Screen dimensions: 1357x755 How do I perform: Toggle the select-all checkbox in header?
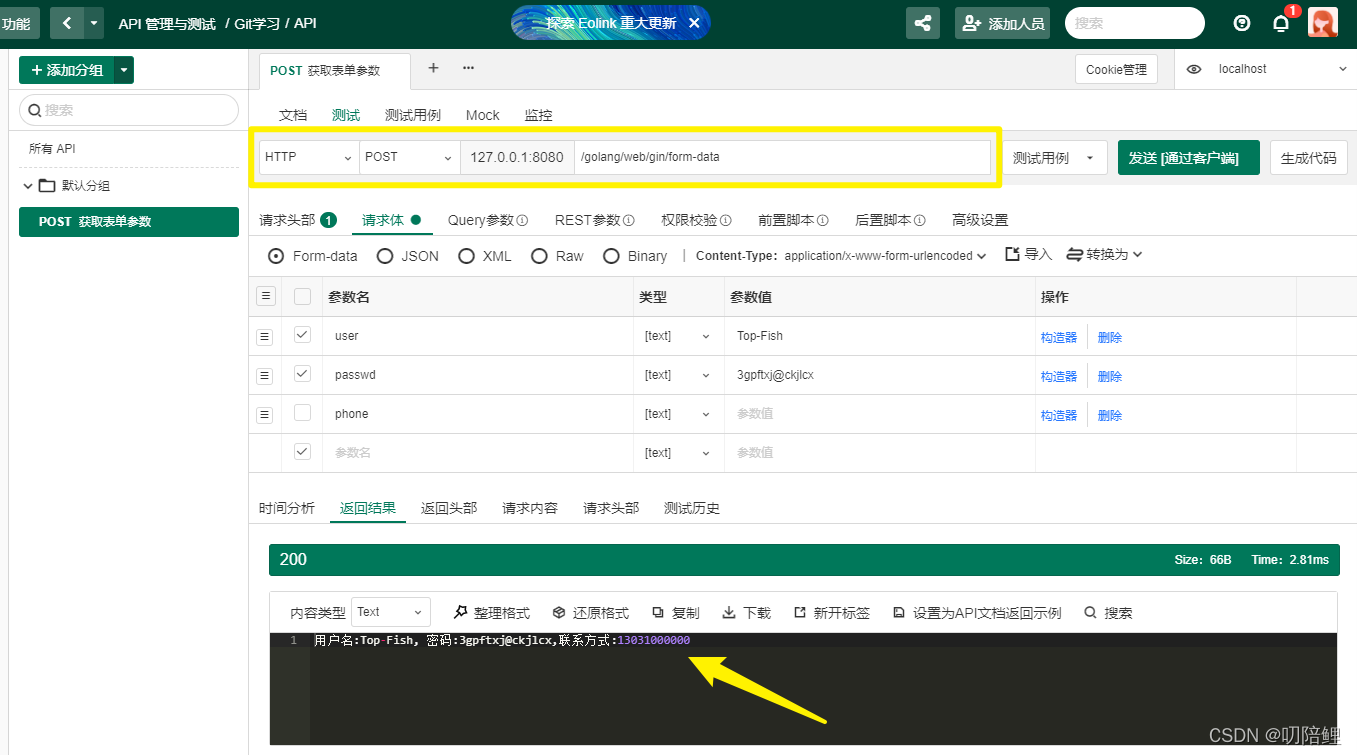click(x=302, y=296)
